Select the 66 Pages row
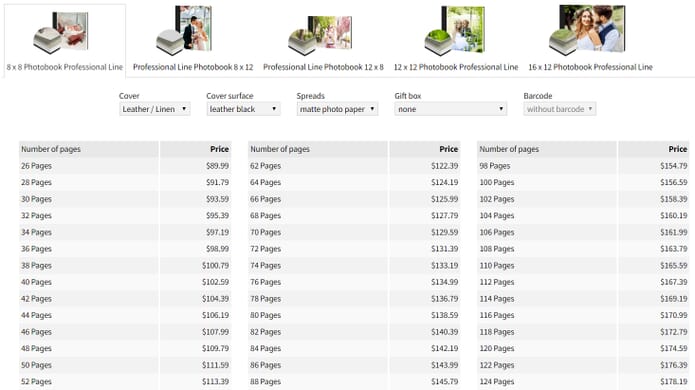The image size is (695, 390). tap(354, 199)
